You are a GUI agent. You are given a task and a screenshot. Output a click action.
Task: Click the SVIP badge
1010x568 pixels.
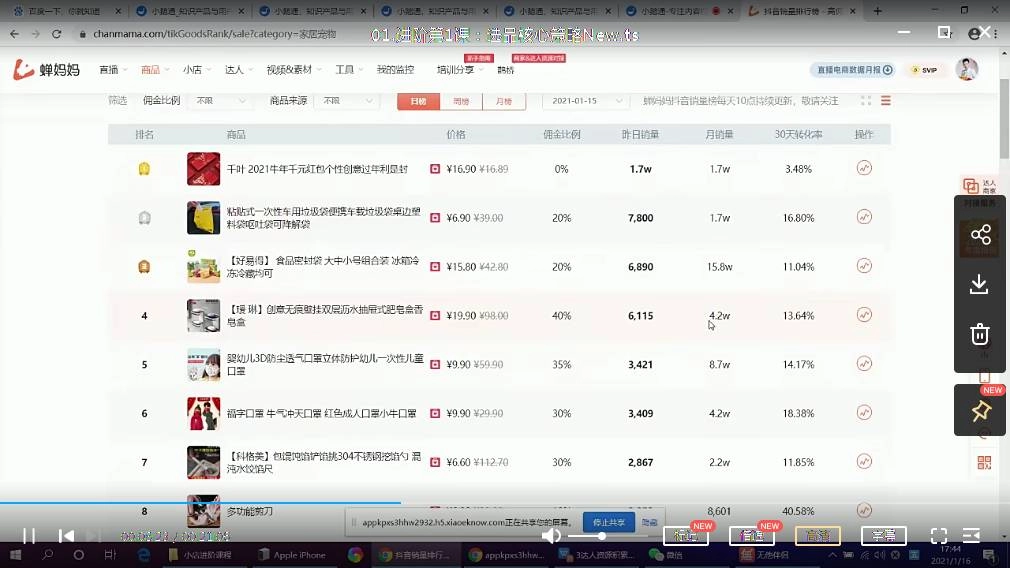pos(924,70)
